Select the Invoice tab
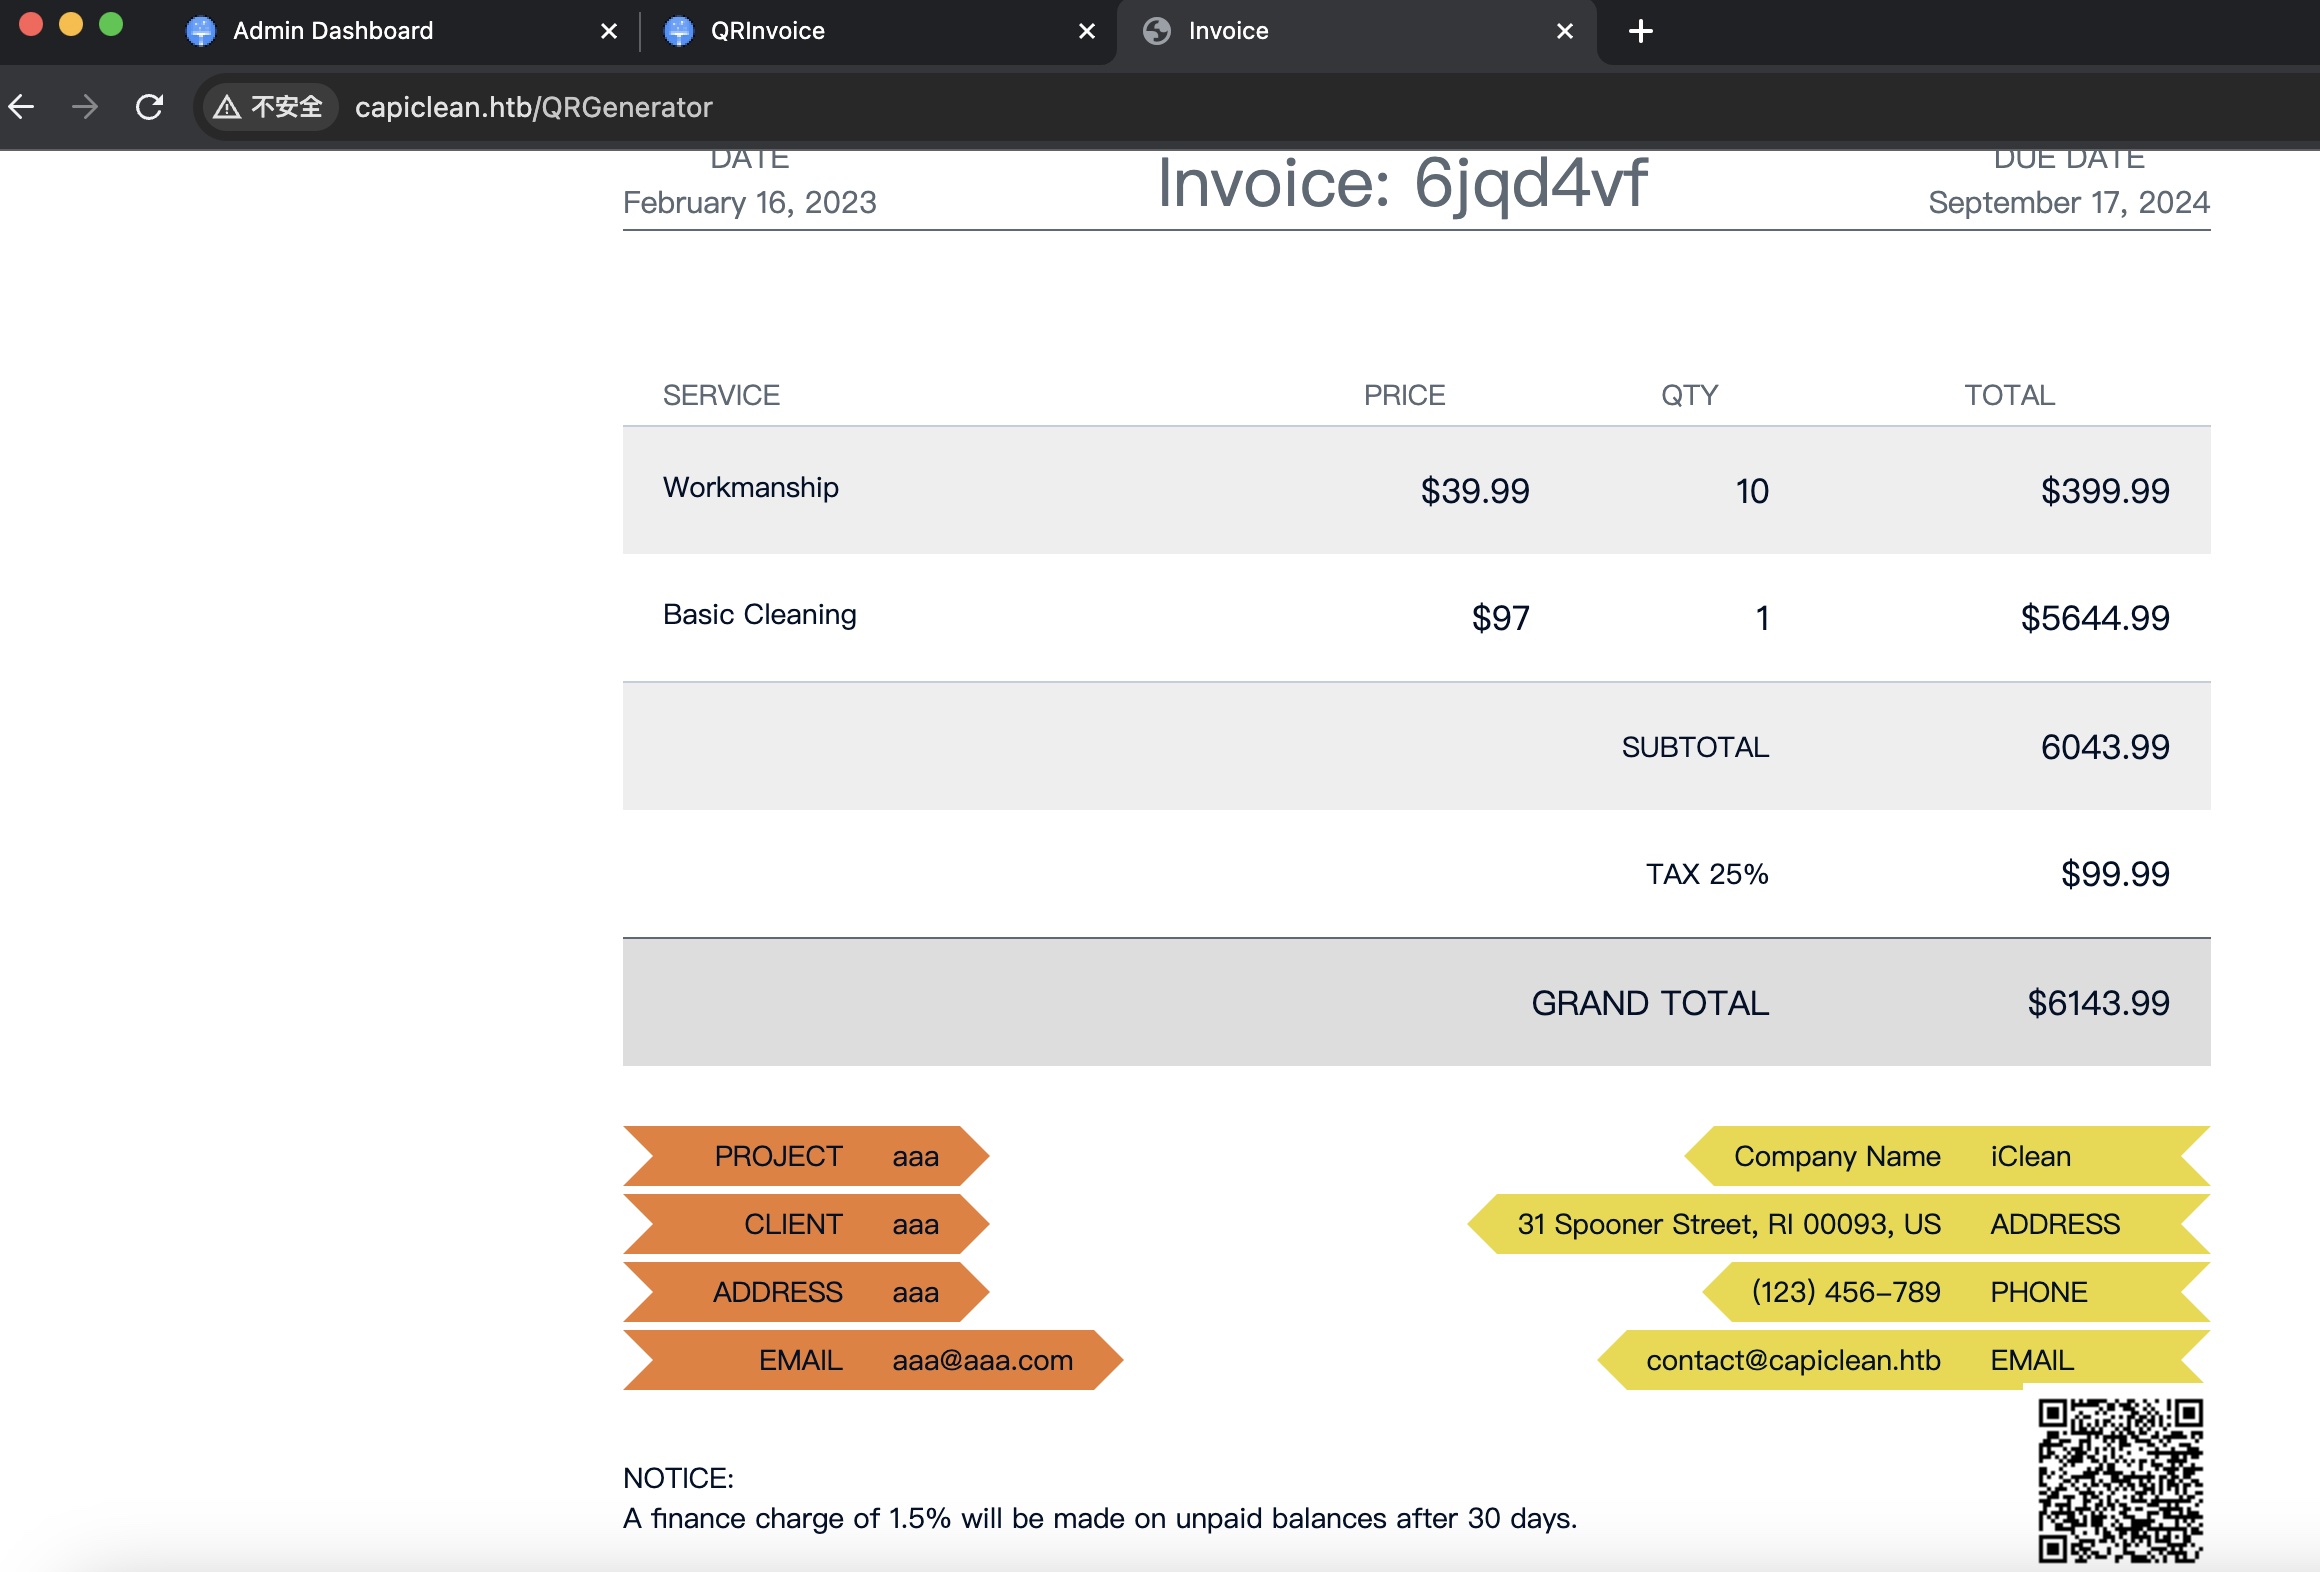The height and width of the screenshot is (1572, 2320). click(x=1228, y=31)
